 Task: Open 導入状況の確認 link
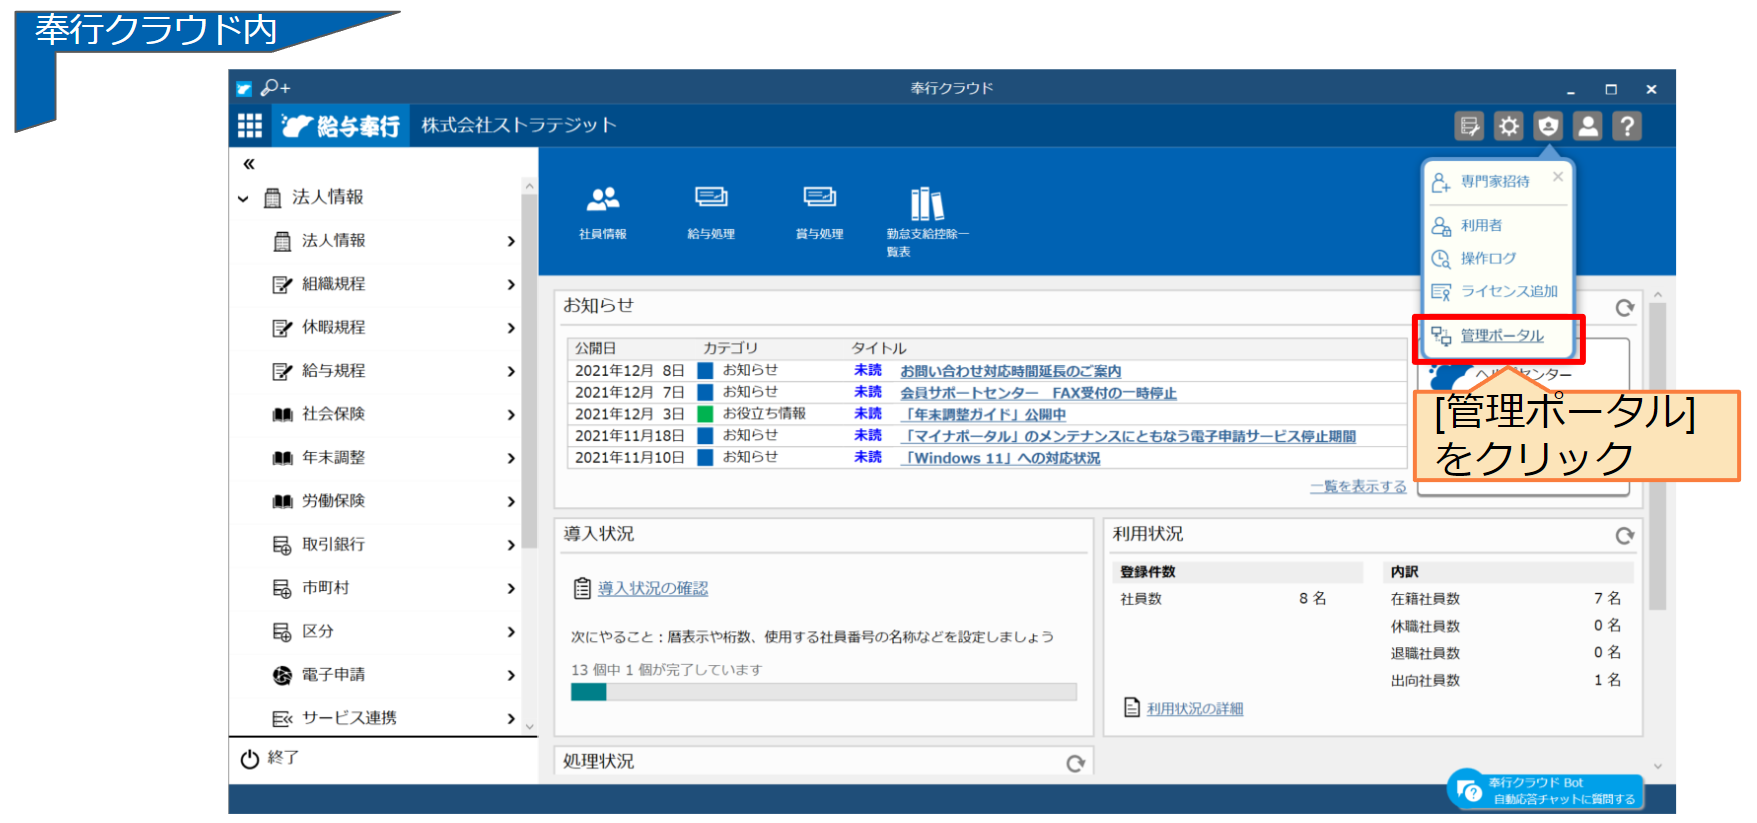[653, 589]
